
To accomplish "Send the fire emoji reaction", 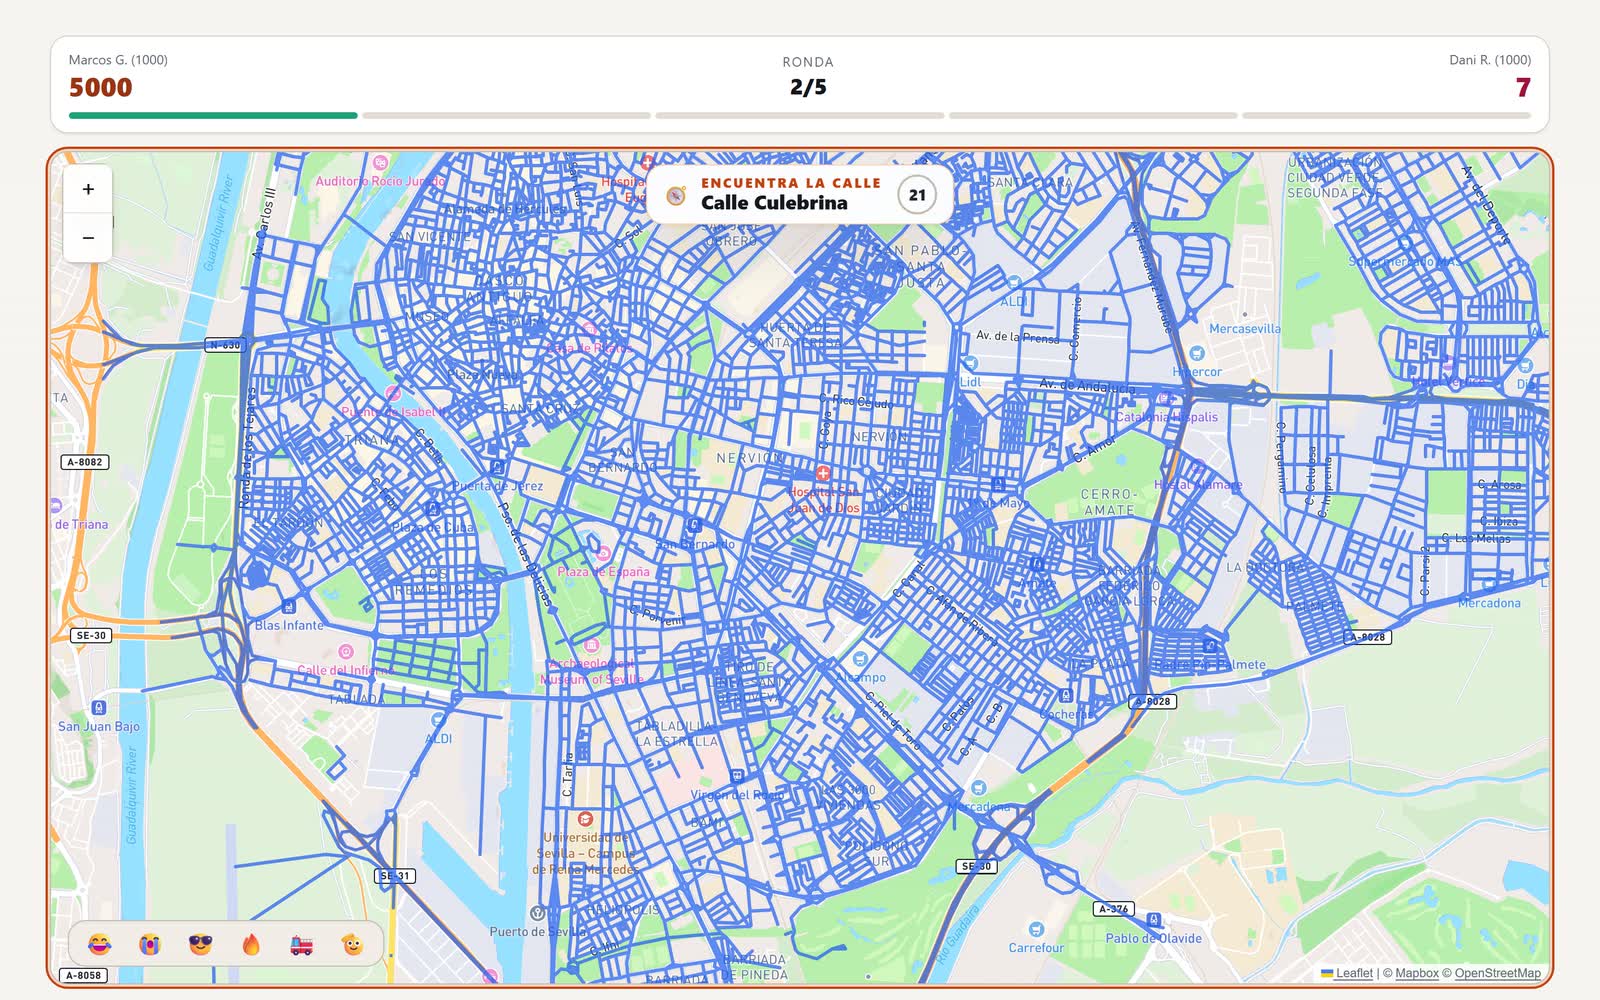I will tap(251, 944).
